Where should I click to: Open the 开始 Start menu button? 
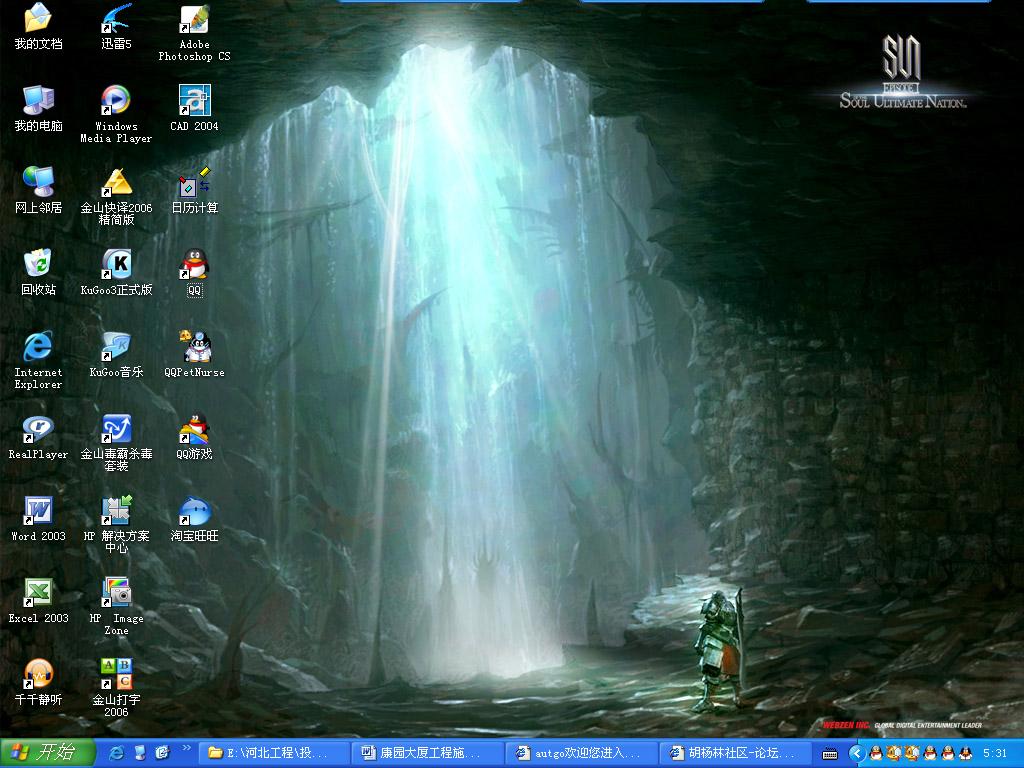pyautogui.click(x=47, y=753)
